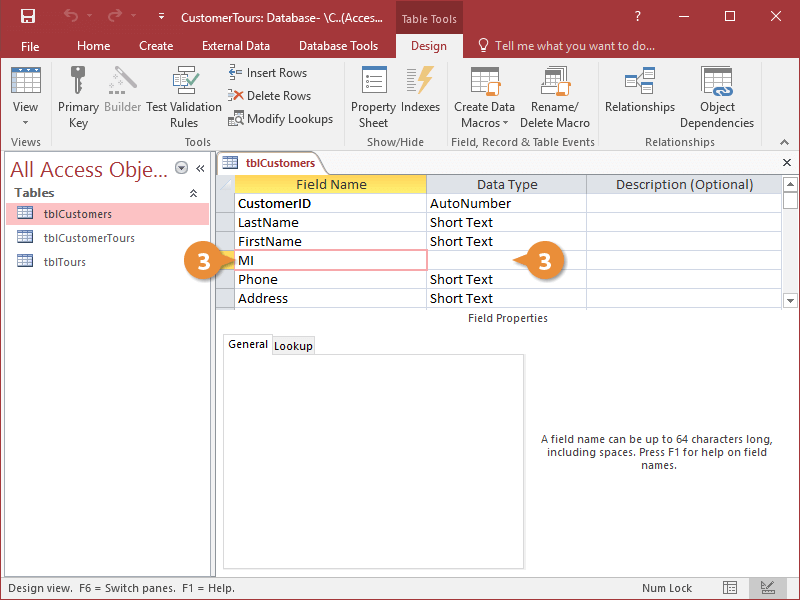Switch to Datasheet View status icon
The height and width of the screenshot is (600, 800).
(730, 588)
